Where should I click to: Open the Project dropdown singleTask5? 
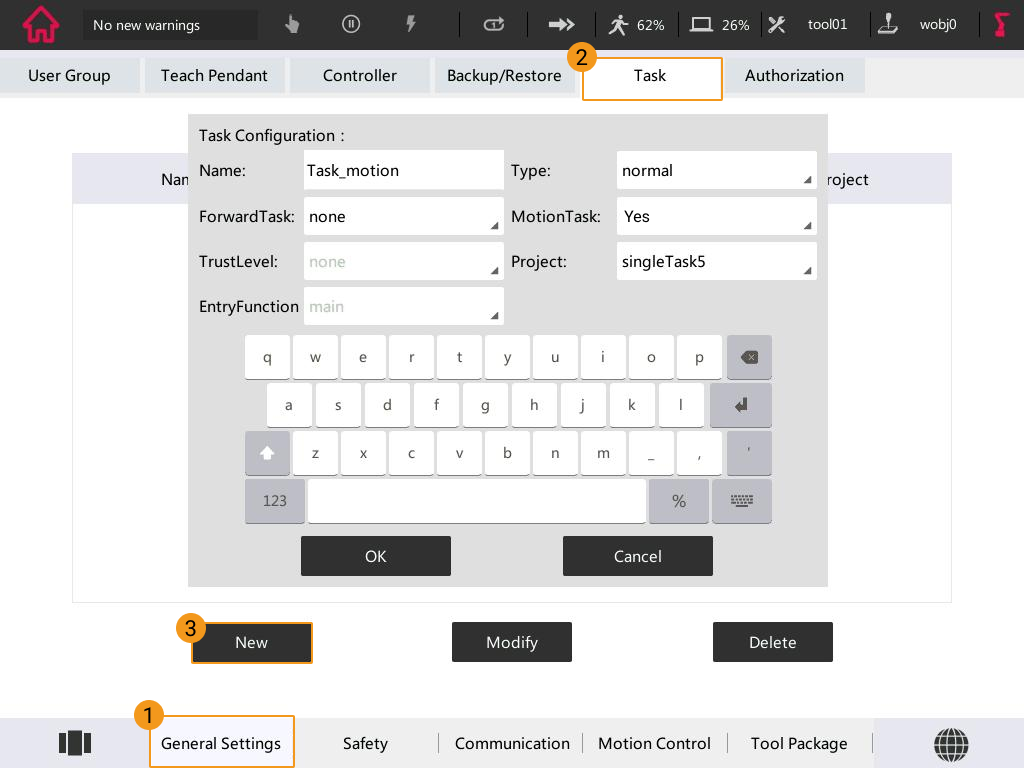(717, 262)
